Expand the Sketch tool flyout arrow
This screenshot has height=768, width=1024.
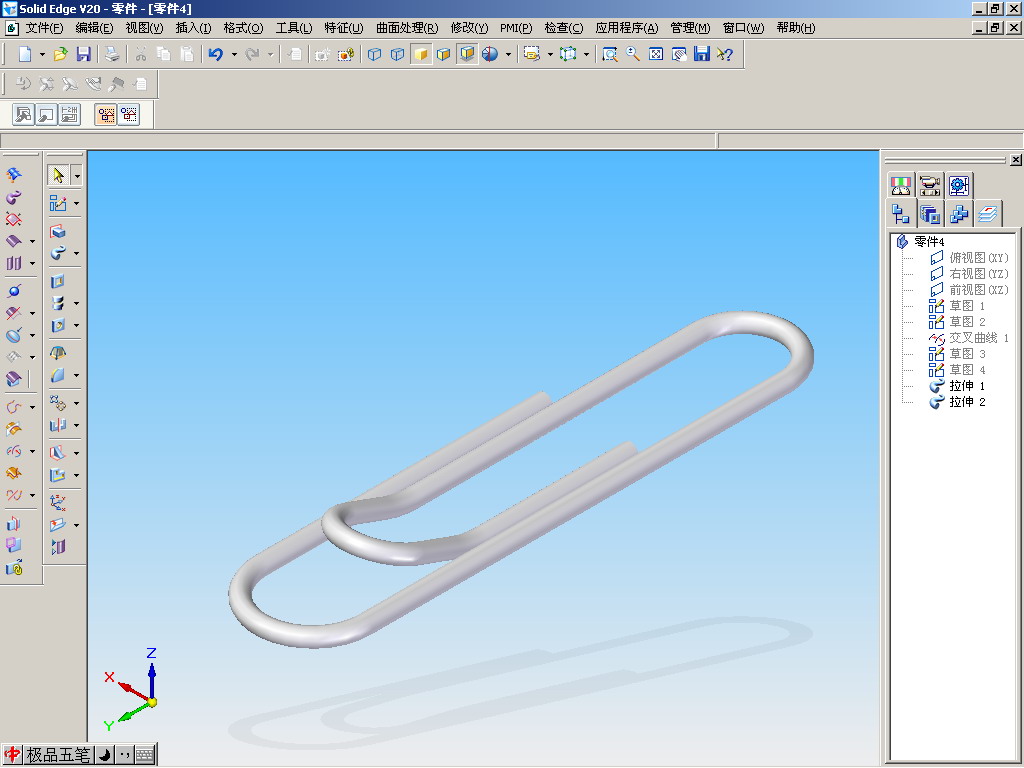tap(76, 203)
